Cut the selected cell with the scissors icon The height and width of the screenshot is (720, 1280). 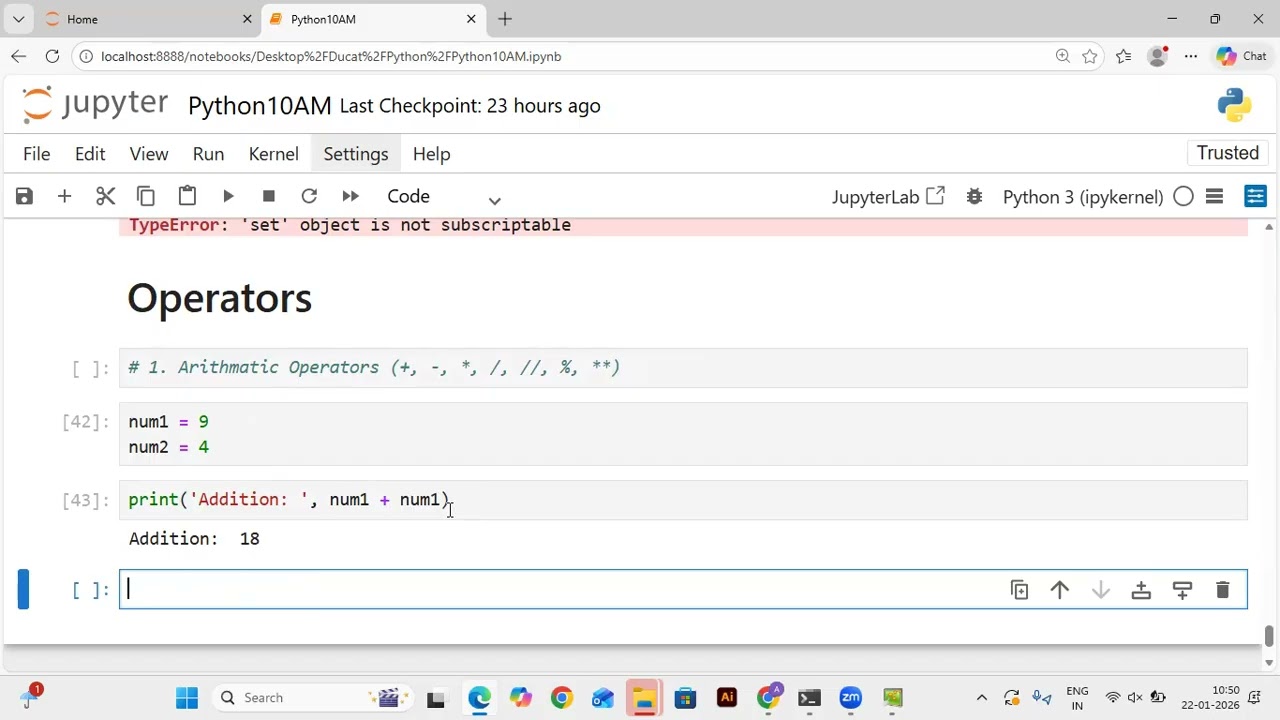click(x=105, y=196)
